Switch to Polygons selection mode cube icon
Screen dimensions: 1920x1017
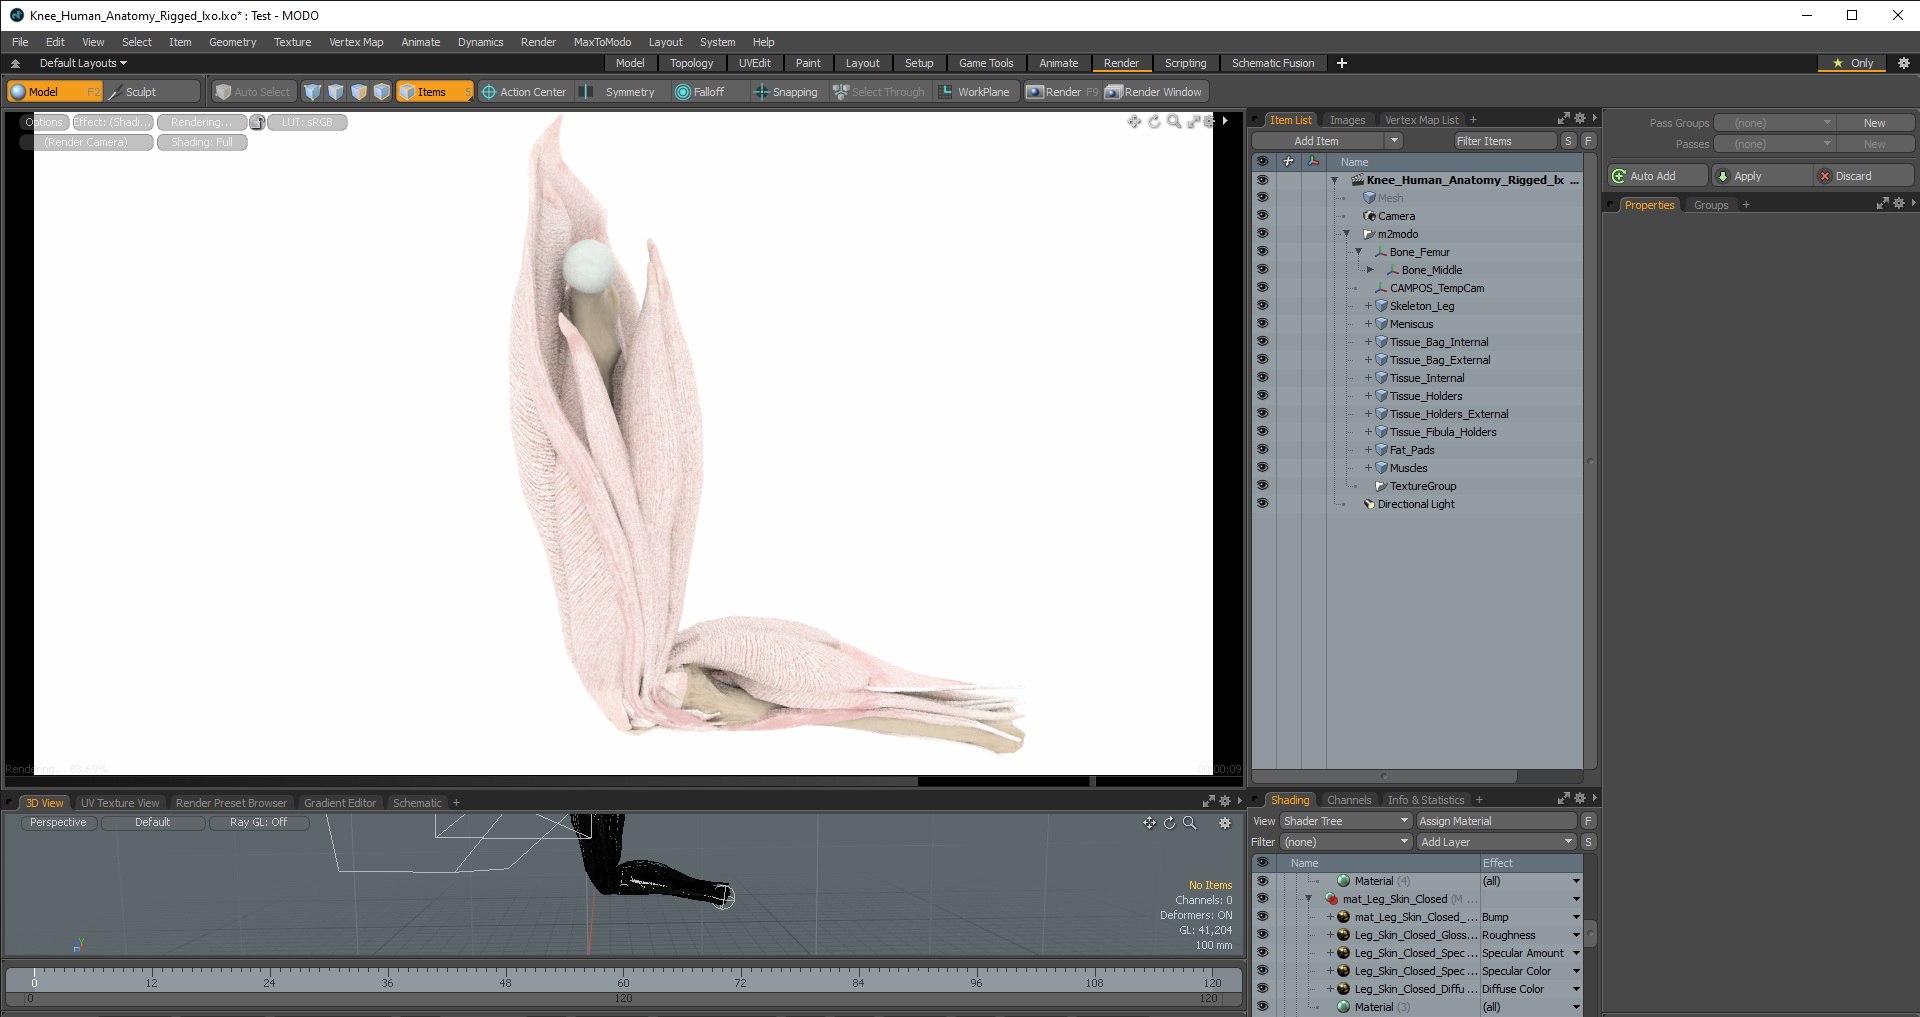(359, 92)
